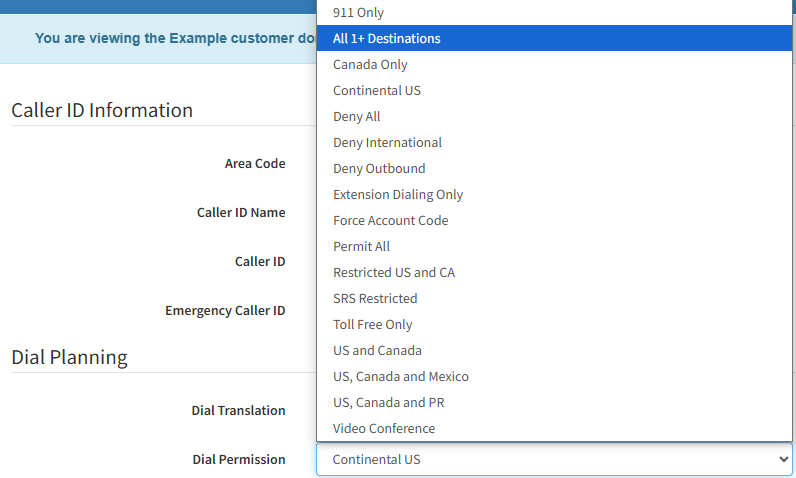
Task: Choose US and Canada option
Action: click(554, 351)
